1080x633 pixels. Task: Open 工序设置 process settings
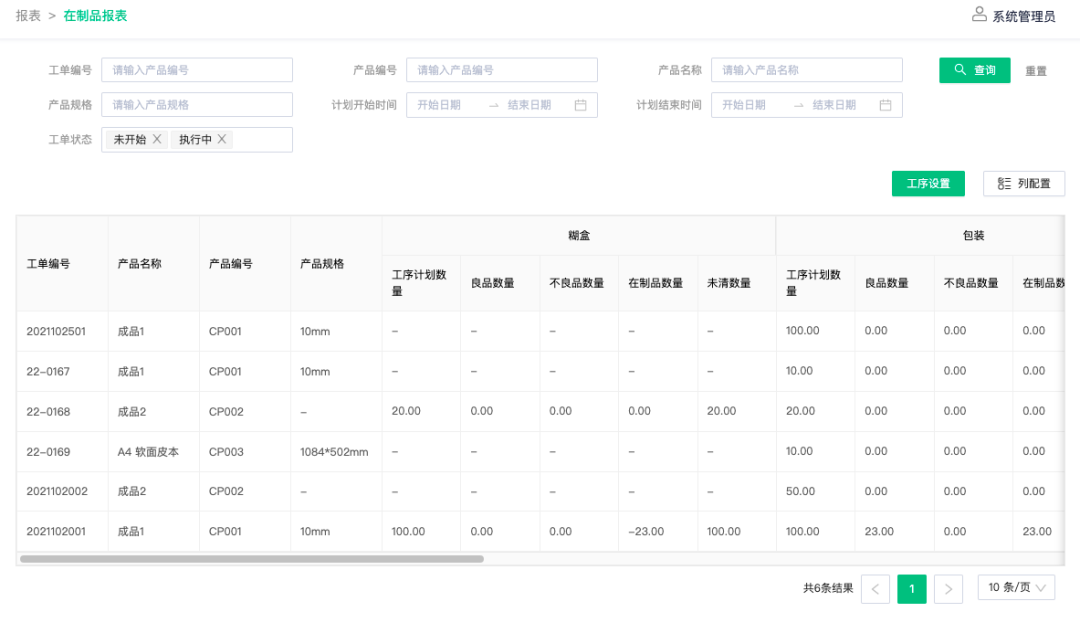coord(928,184)
